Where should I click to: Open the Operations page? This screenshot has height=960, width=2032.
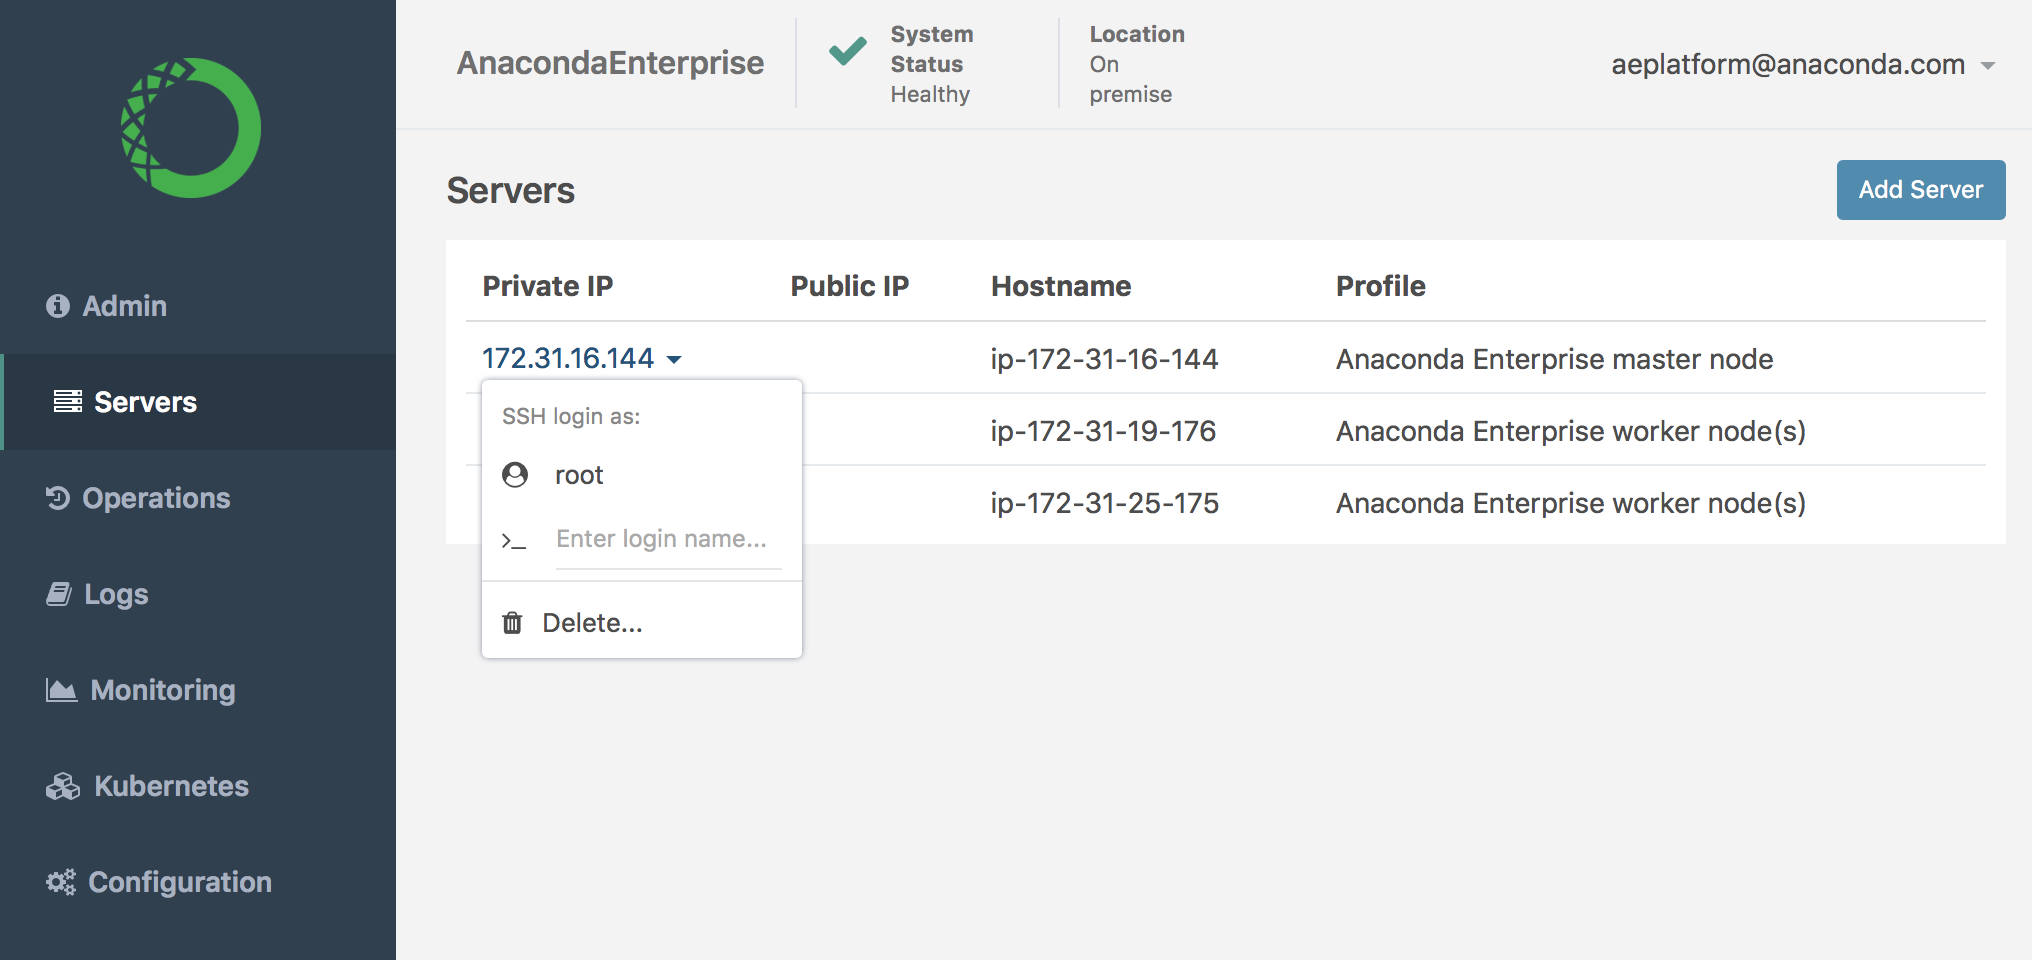(156, 498)
